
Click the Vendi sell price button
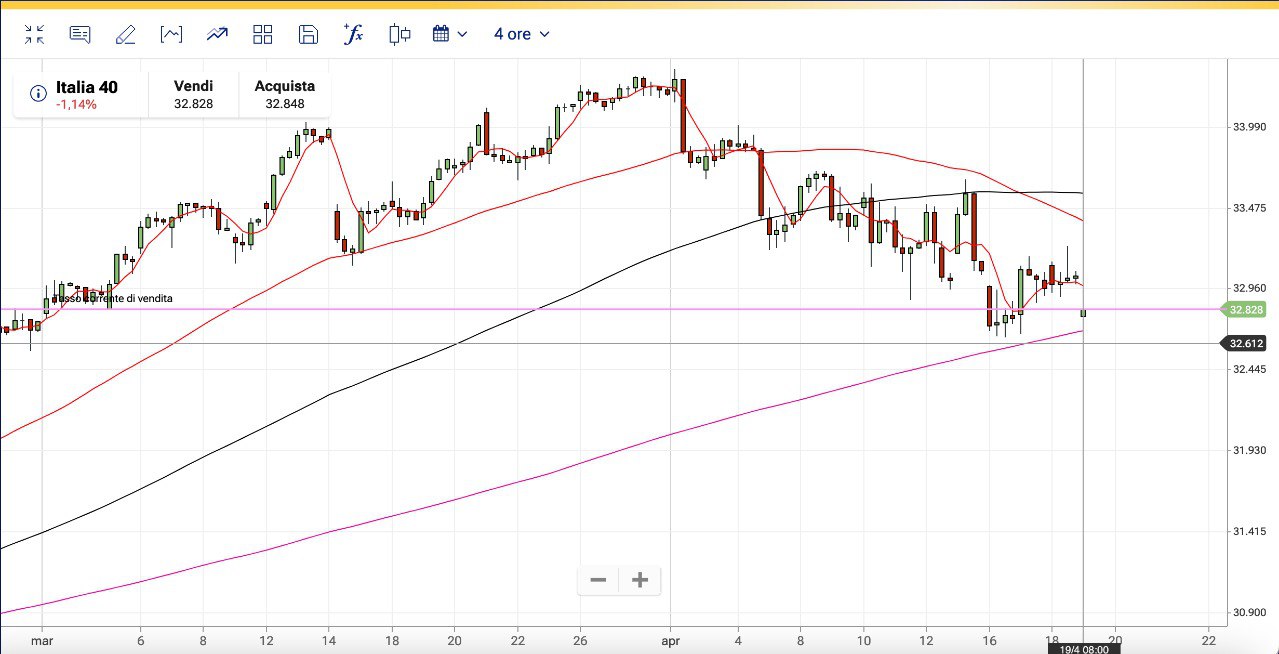(193, 94)
